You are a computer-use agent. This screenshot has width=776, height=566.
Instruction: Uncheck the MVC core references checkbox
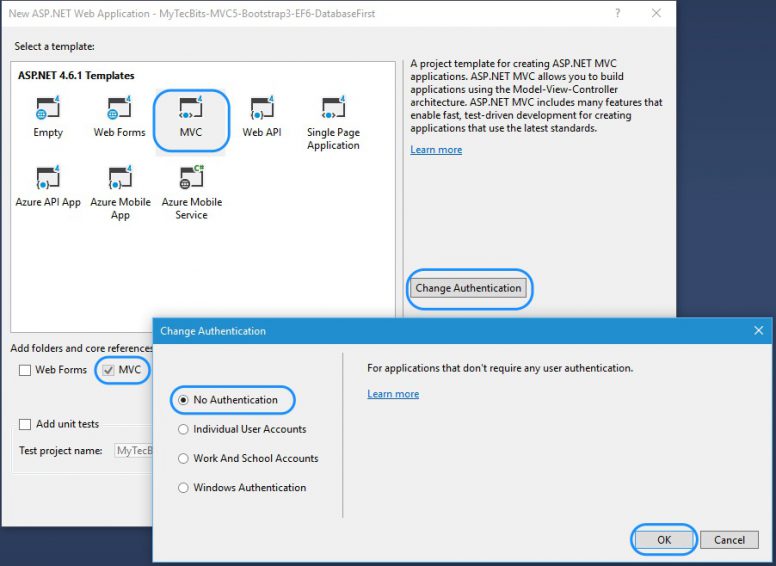click(x=108, y=370)
